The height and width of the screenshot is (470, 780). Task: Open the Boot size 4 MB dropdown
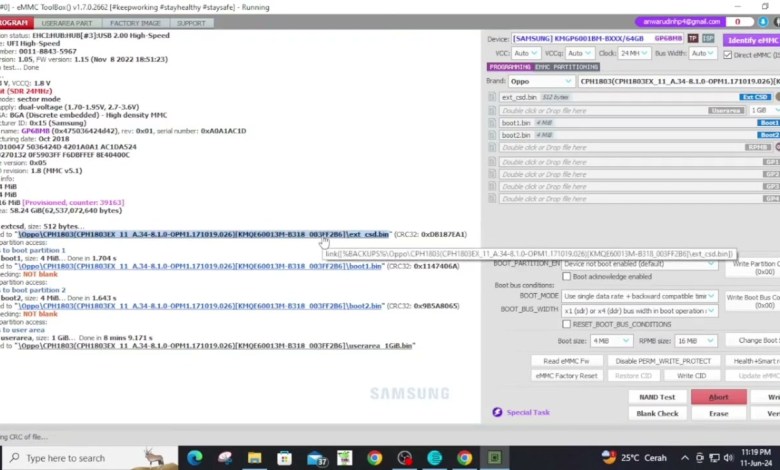click(611, 341)
